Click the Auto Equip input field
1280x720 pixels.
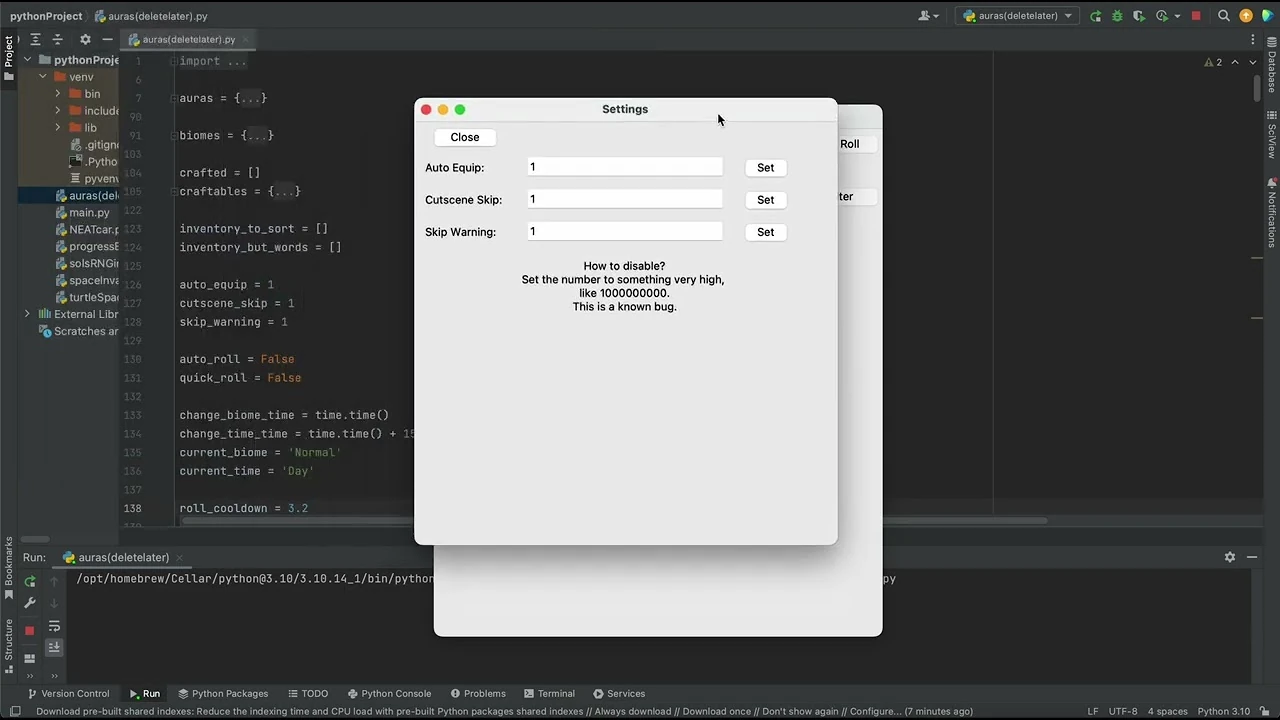(624, 167)
